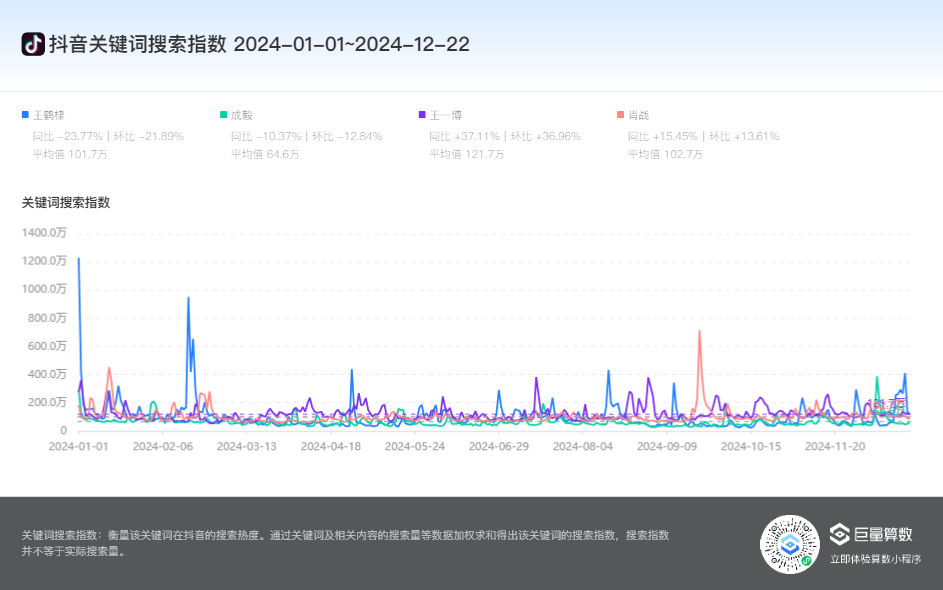Select the green 成毅 legend swatch

click(224, 114)
